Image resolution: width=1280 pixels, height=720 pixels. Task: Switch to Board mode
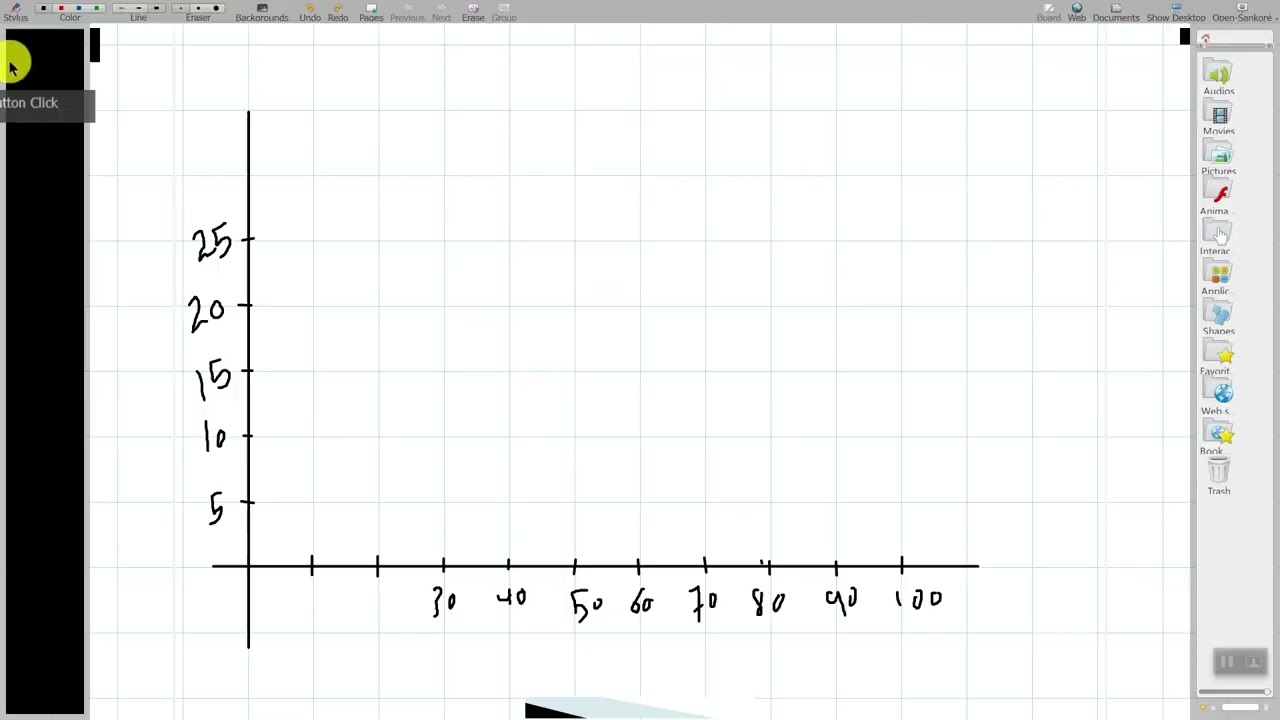tap(1048, 12)
